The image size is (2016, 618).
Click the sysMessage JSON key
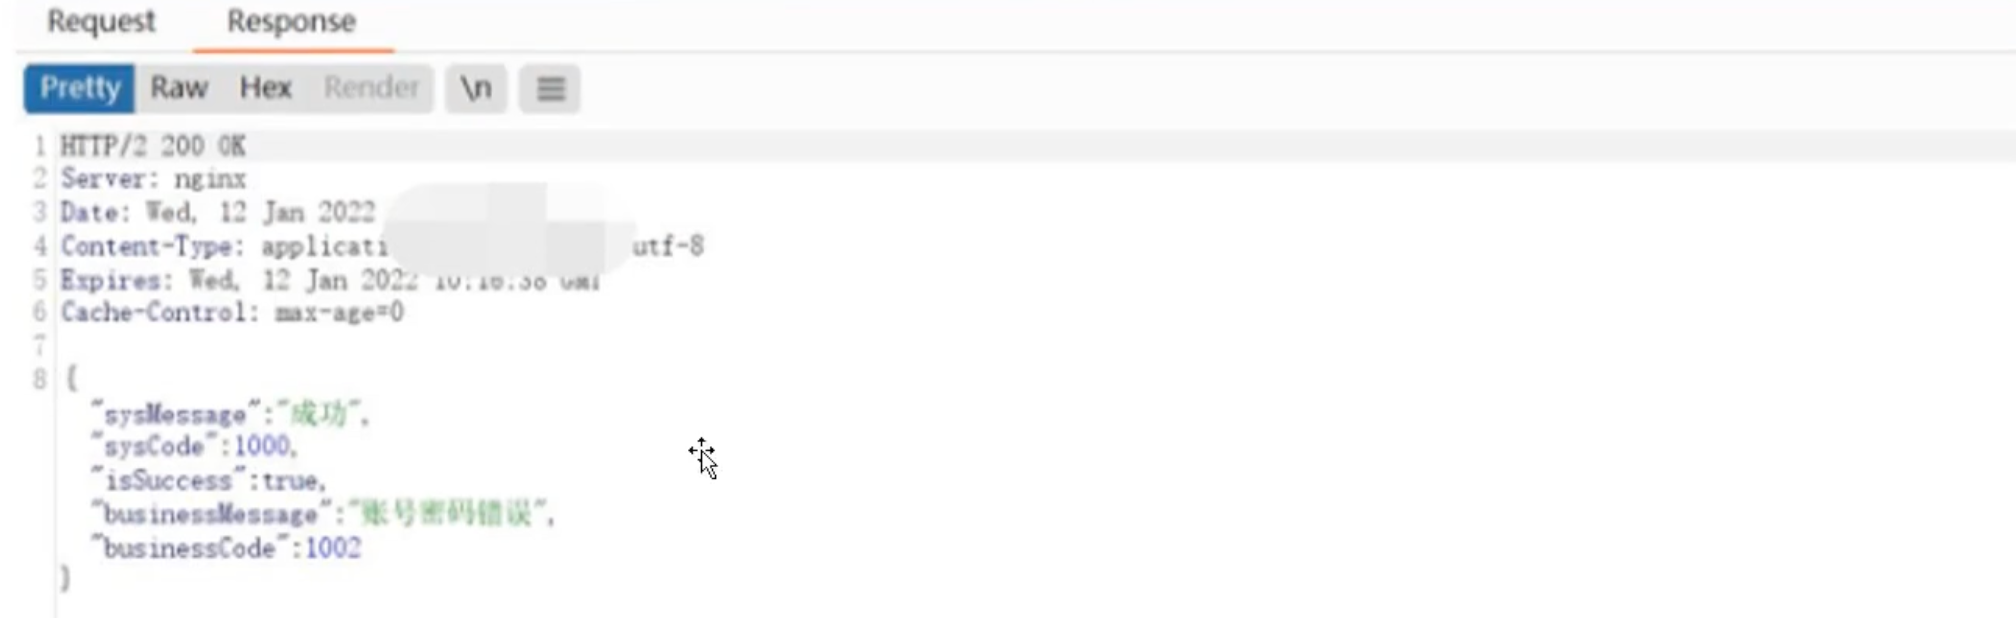[176, 414]
